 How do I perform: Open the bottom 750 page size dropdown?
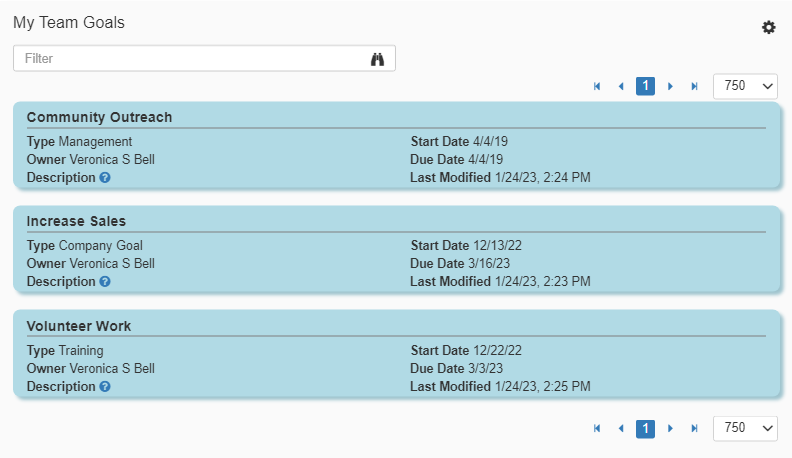click(x=745, y=428)
